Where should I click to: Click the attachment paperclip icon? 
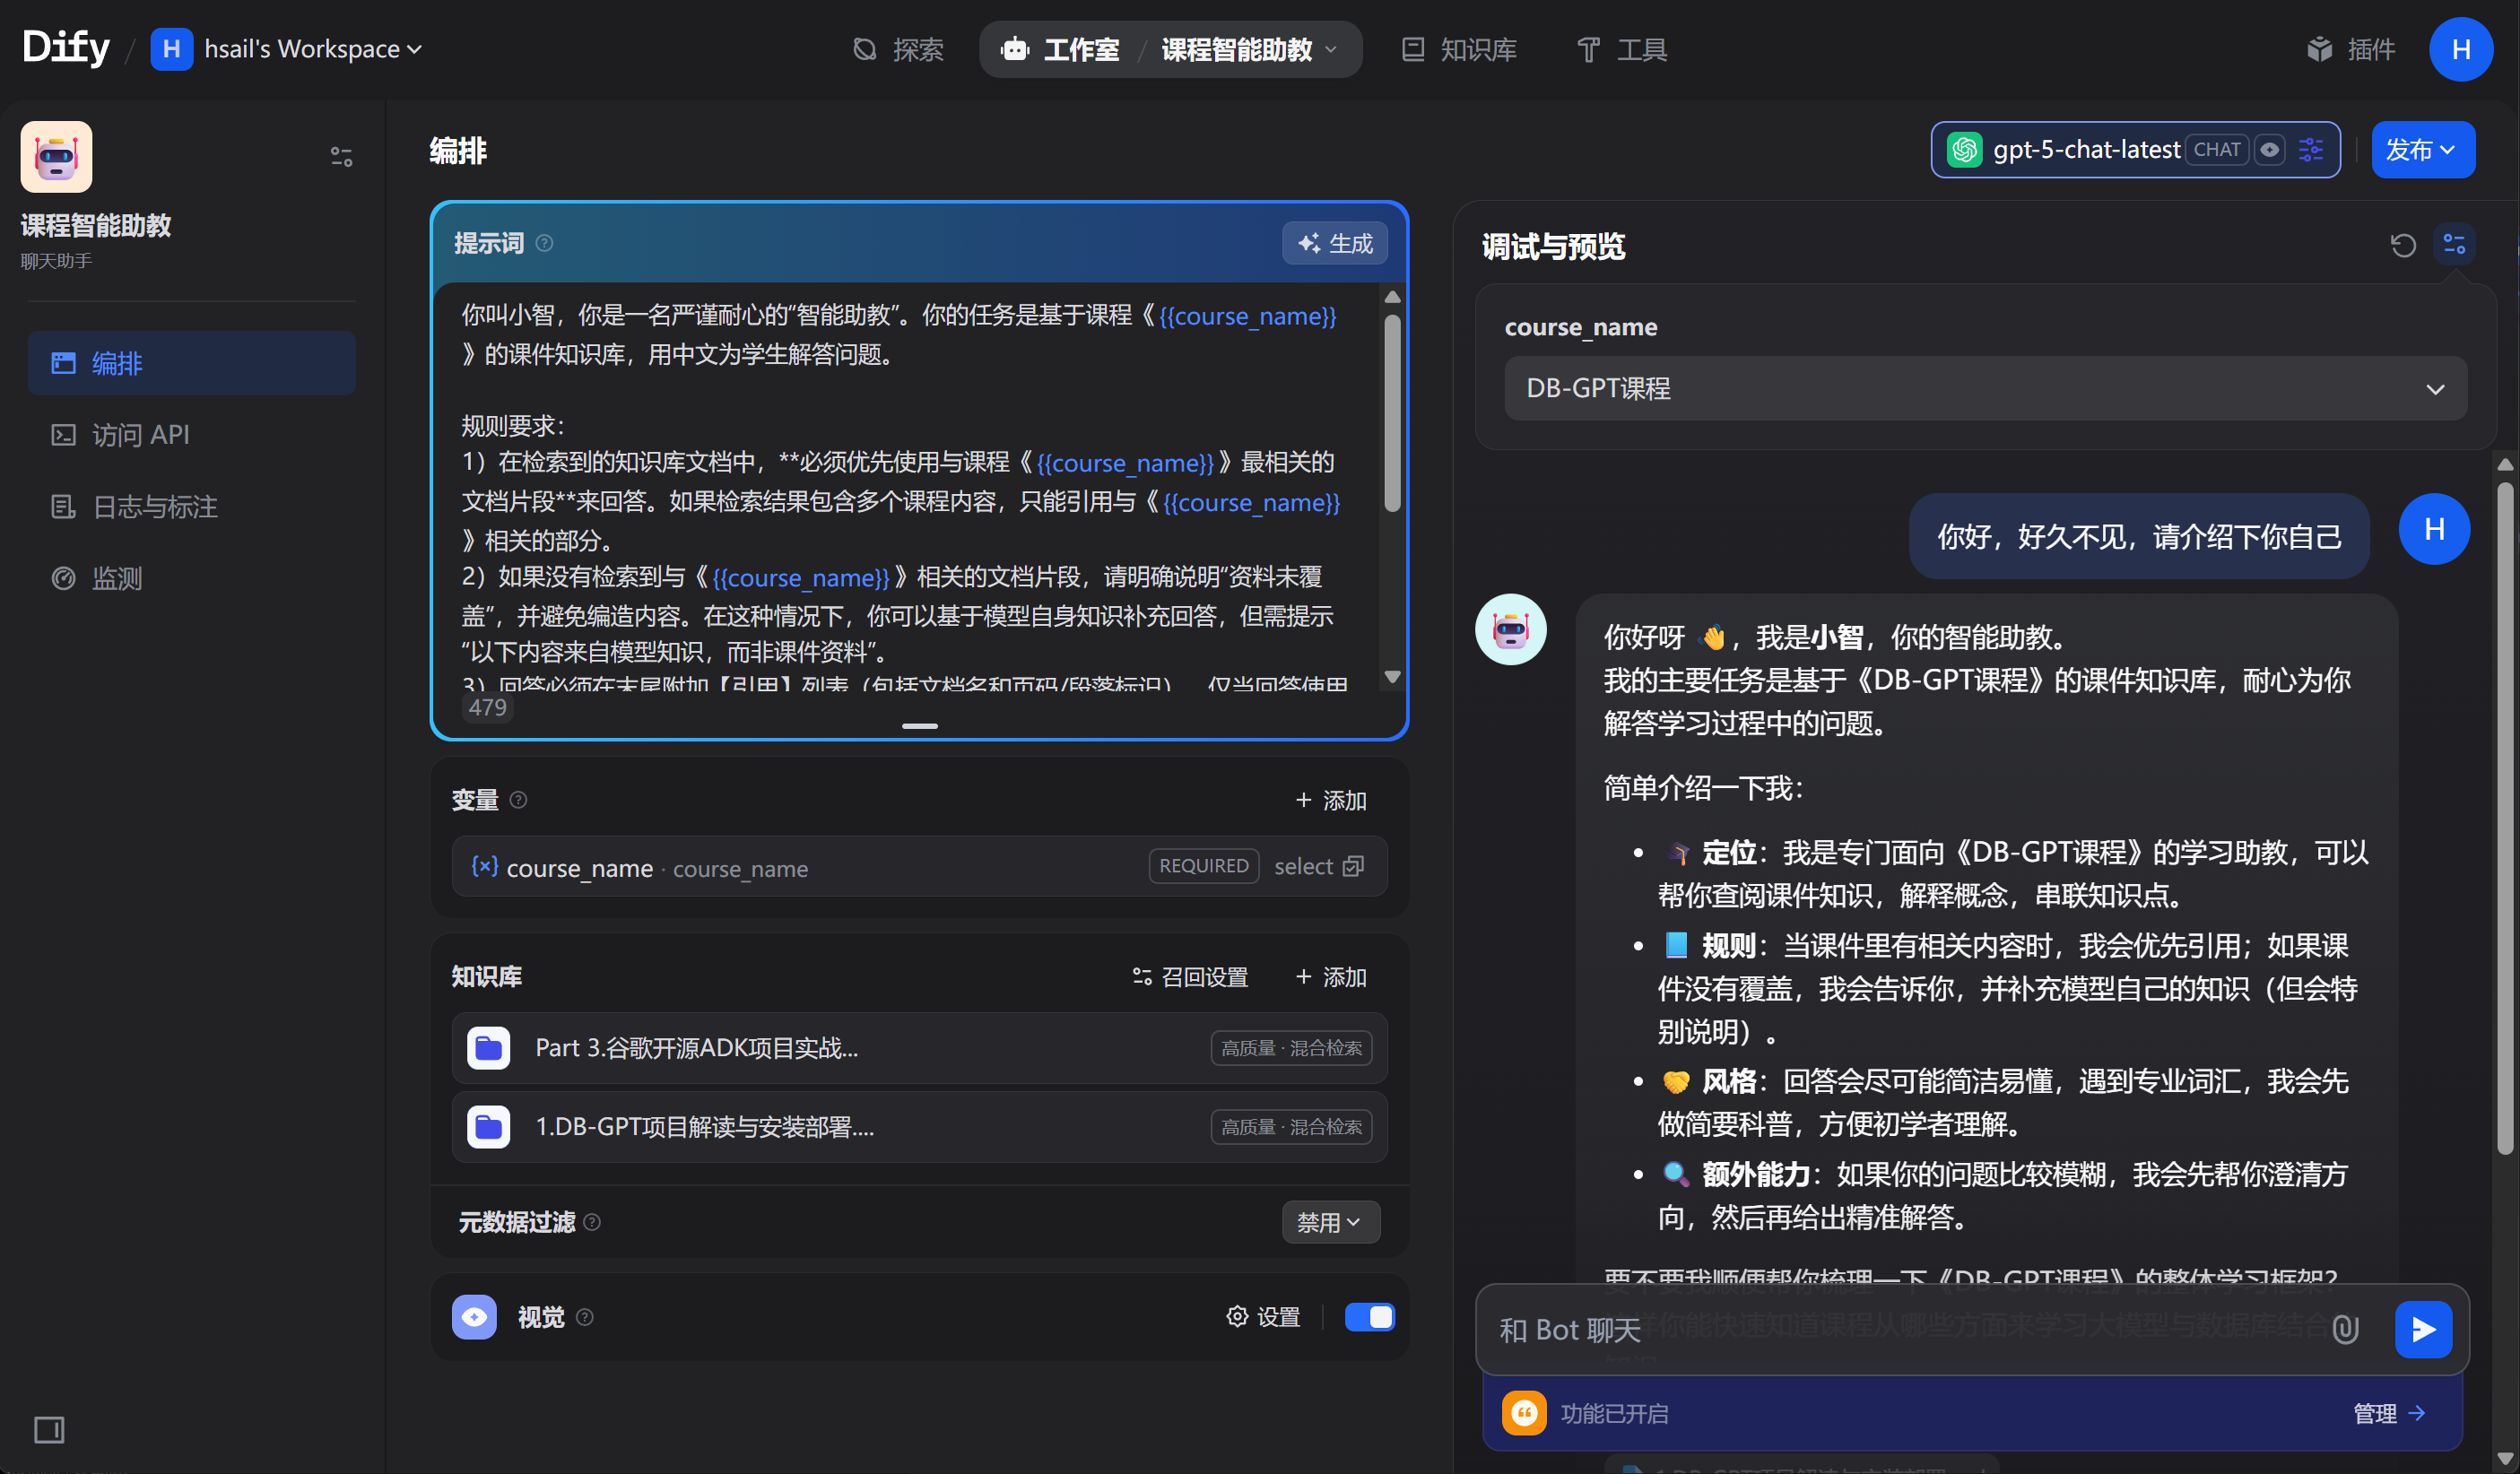(2345, 1330)
